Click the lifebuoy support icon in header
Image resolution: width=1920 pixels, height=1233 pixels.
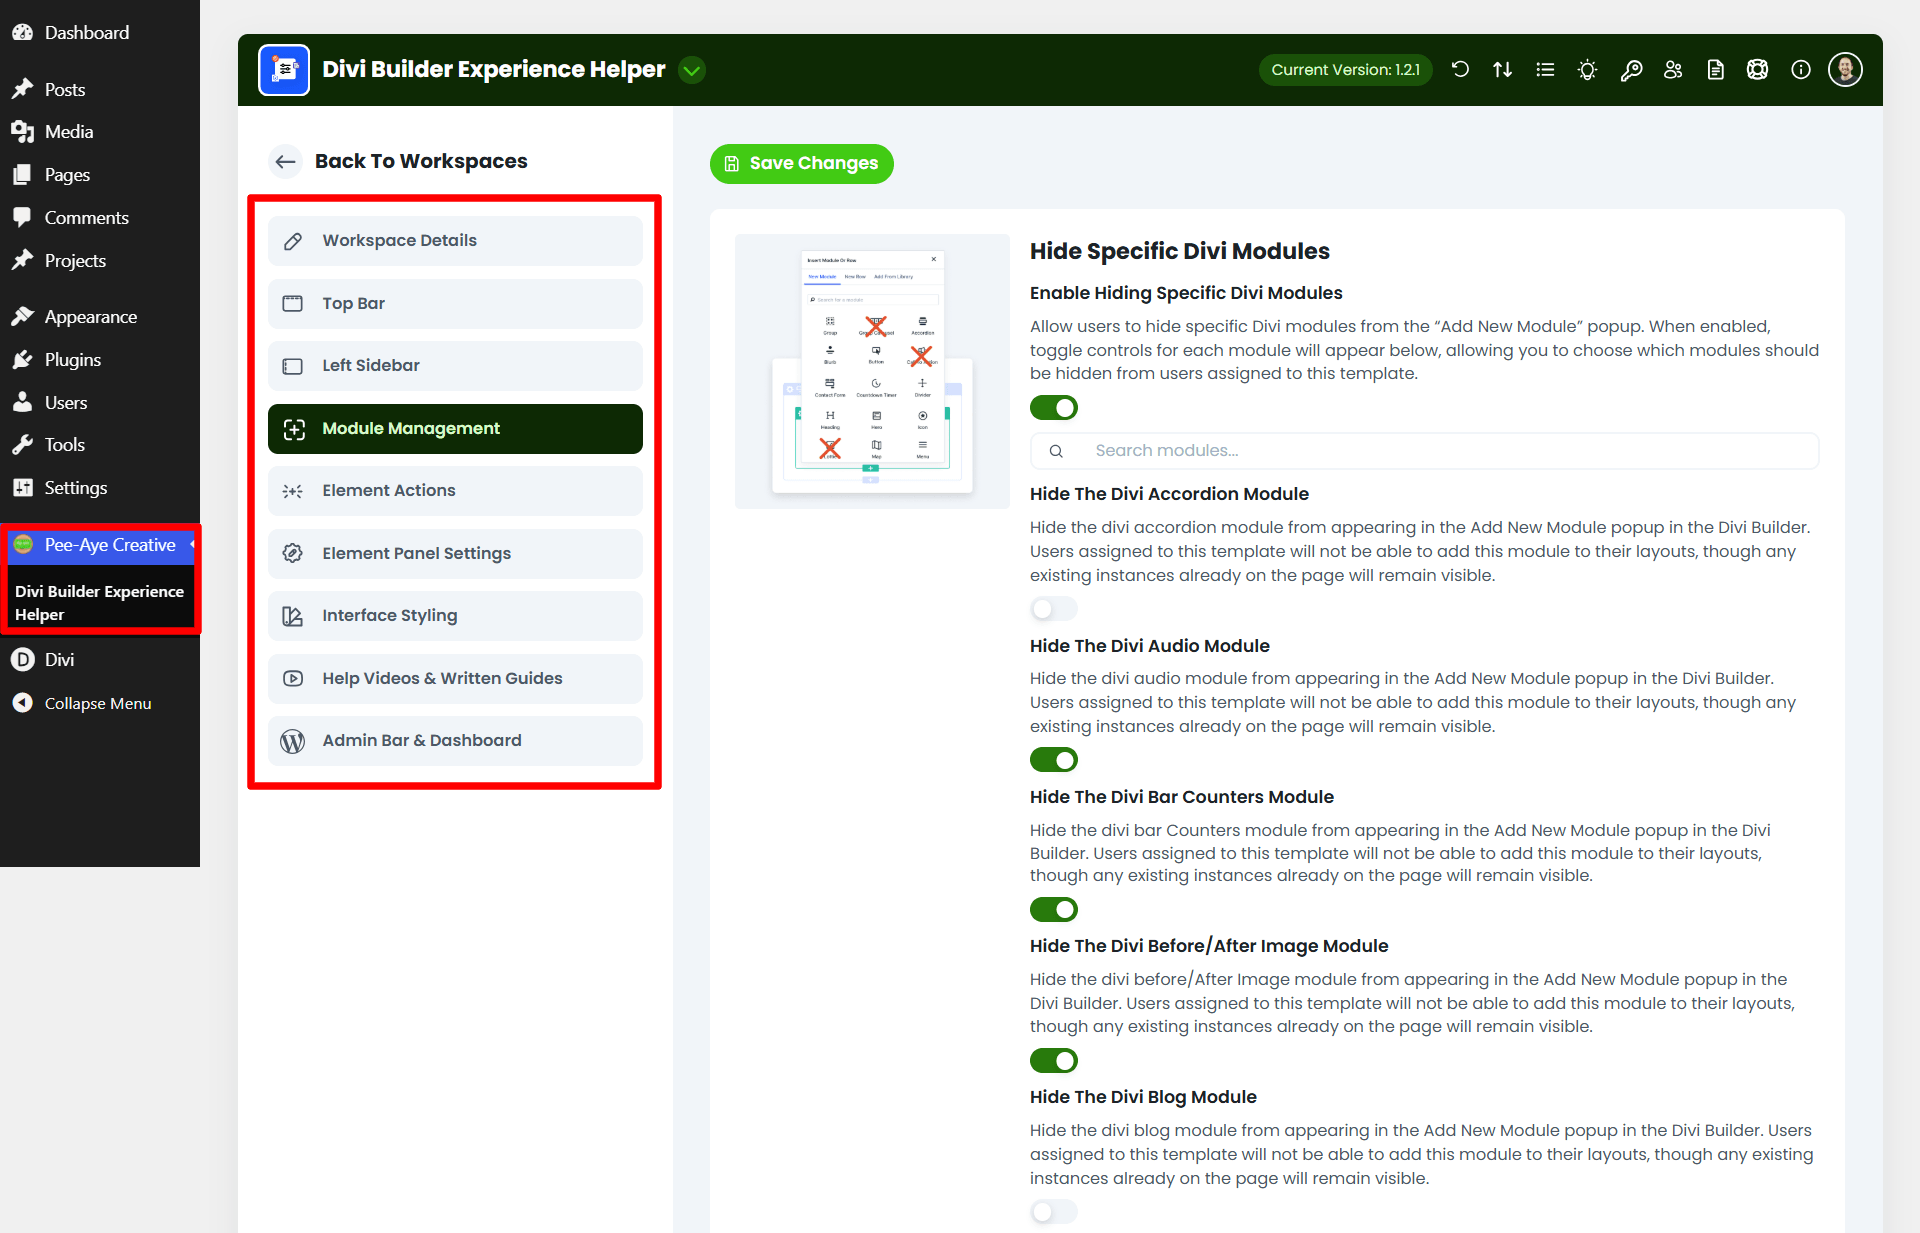click(1757, 70)
